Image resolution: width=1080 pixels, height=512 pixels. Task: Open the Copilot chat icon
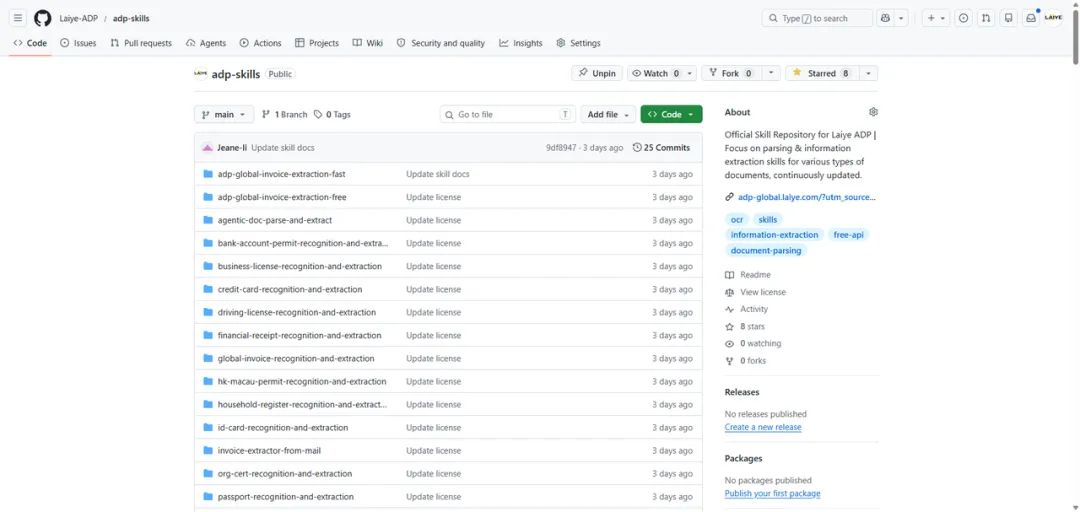click(x=886, y=18)
